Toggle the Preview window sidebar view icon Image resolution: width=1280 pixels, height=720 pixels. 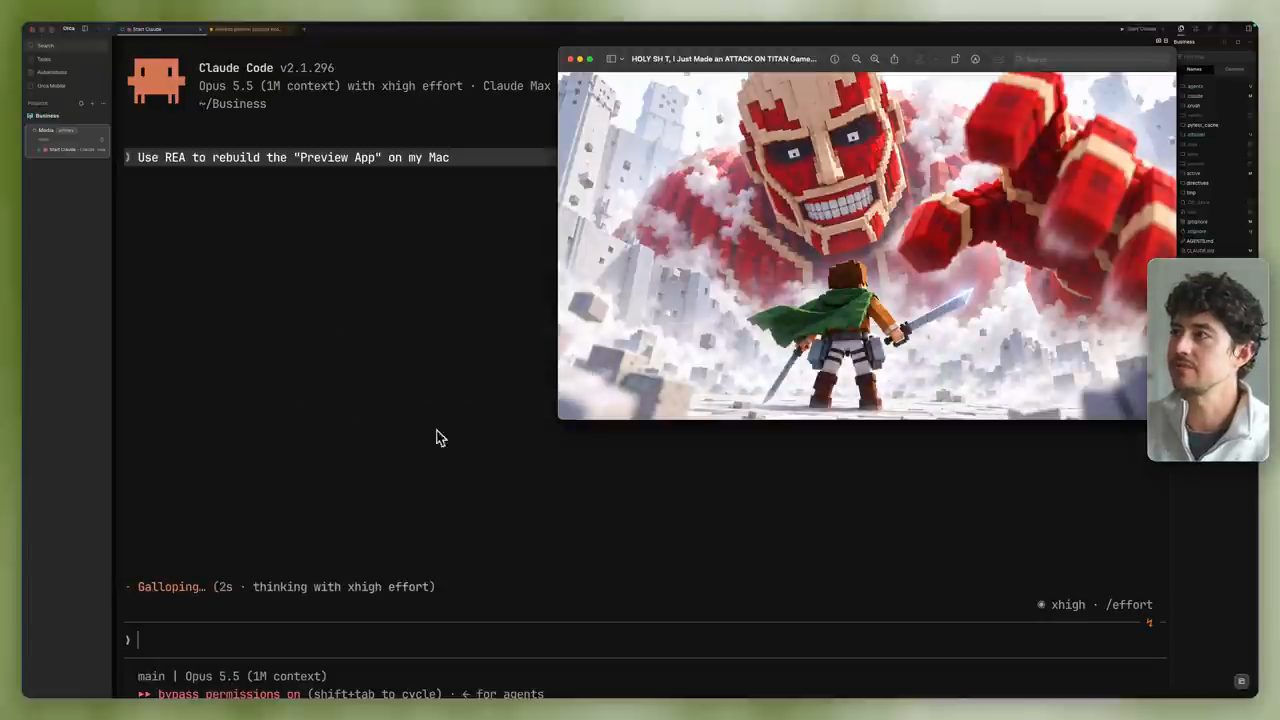[610, 59]
